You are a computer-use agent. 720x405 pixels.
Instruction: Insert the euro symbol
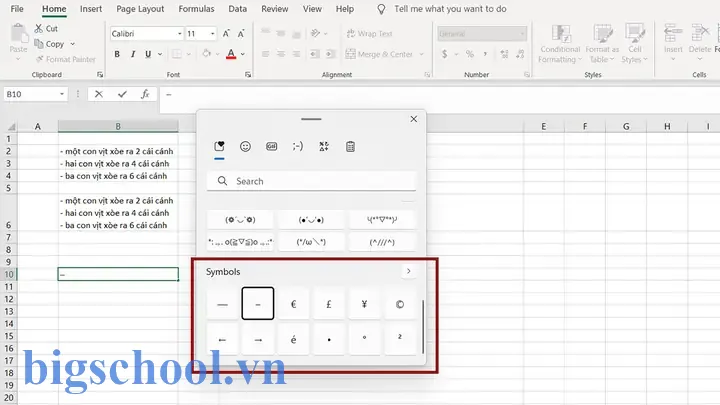point(293,304)
